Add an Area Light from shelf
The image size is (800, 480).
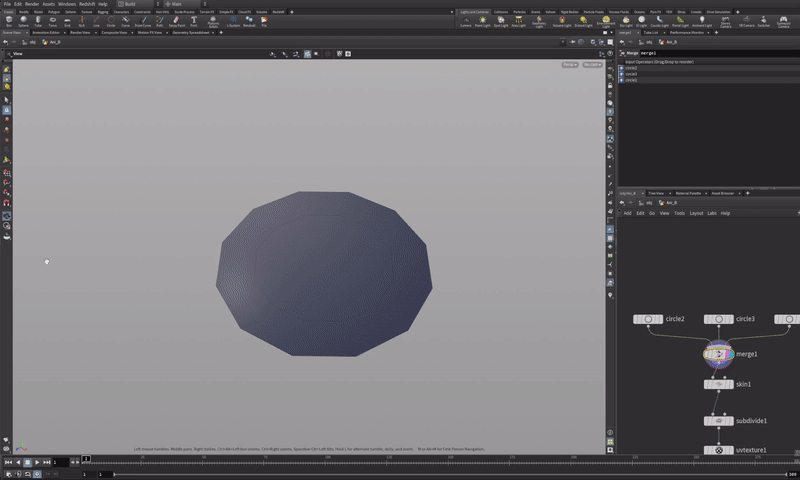518,21
